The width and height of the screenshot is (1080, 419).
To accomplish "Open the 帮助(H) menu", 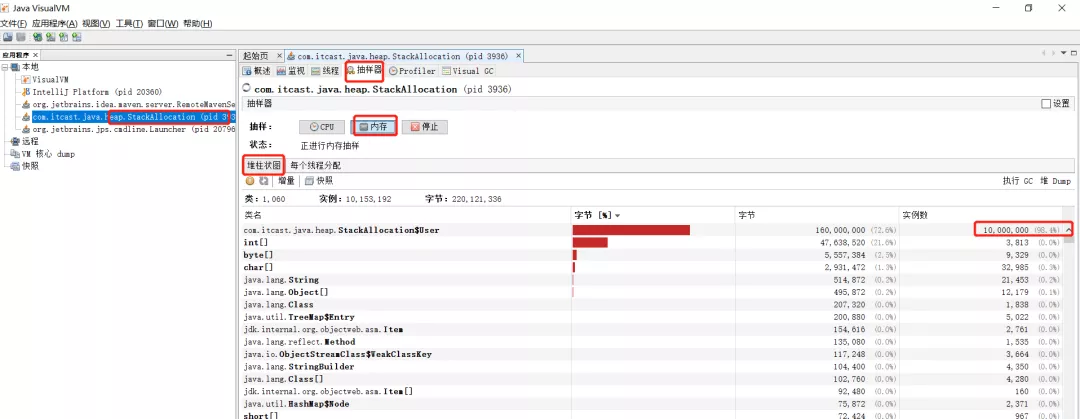I will (197, 23).
